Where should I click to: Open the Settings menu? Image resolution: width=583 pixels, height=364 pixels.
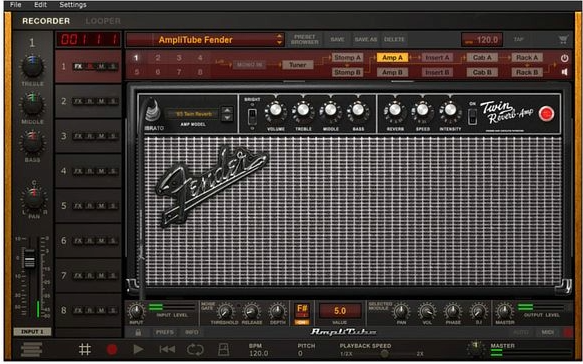(x=73, y=5)
